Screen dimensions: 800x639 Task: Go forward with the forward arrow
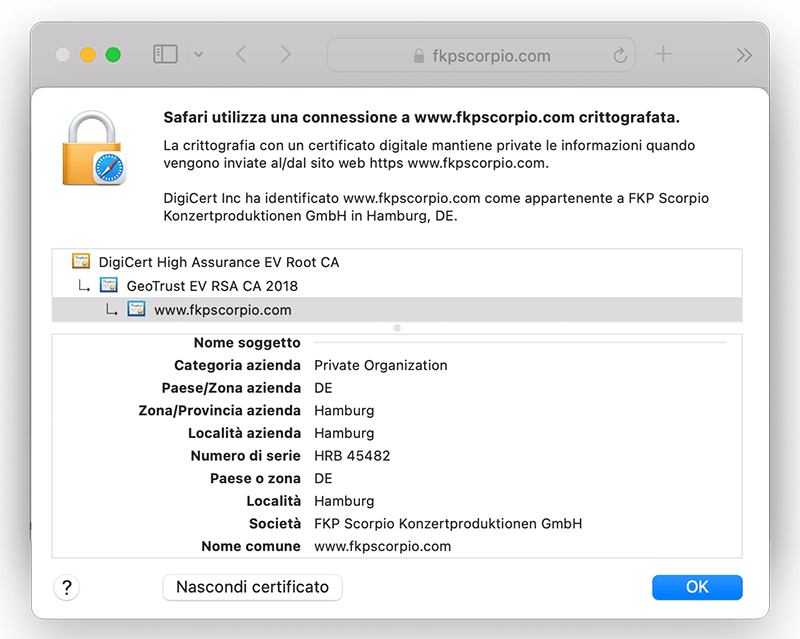coord(285,54)
